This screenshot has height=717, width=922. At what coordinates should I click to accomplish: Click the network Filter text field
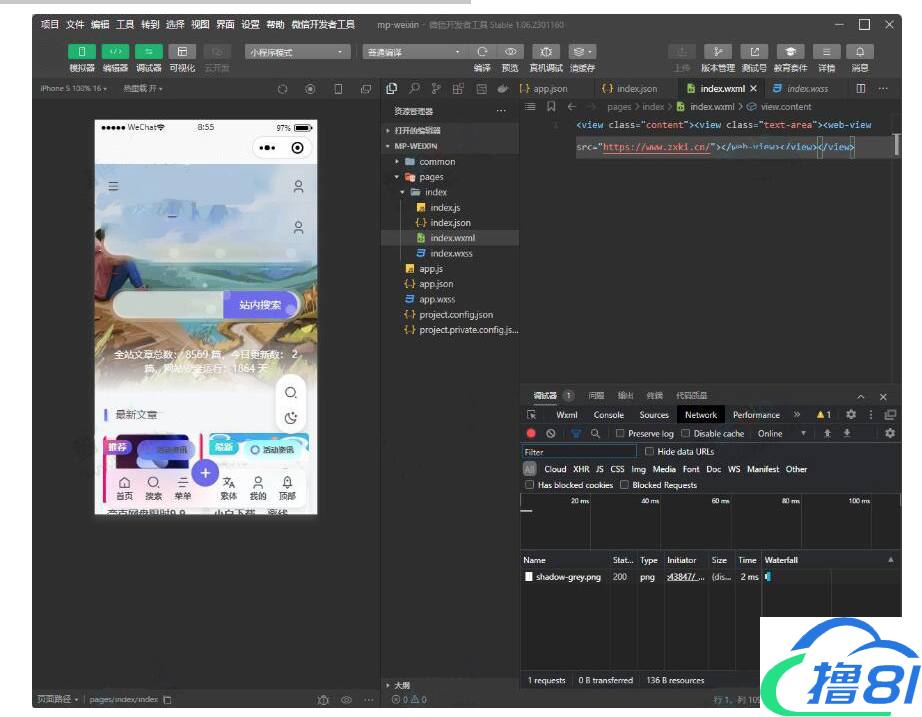tap(578, 452)
